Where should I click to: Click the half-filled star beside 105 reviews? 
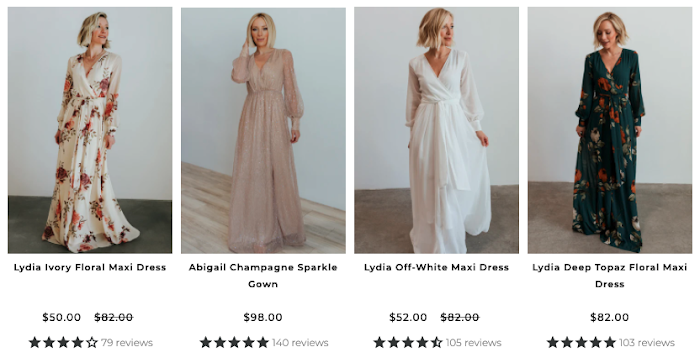[436, 342]
